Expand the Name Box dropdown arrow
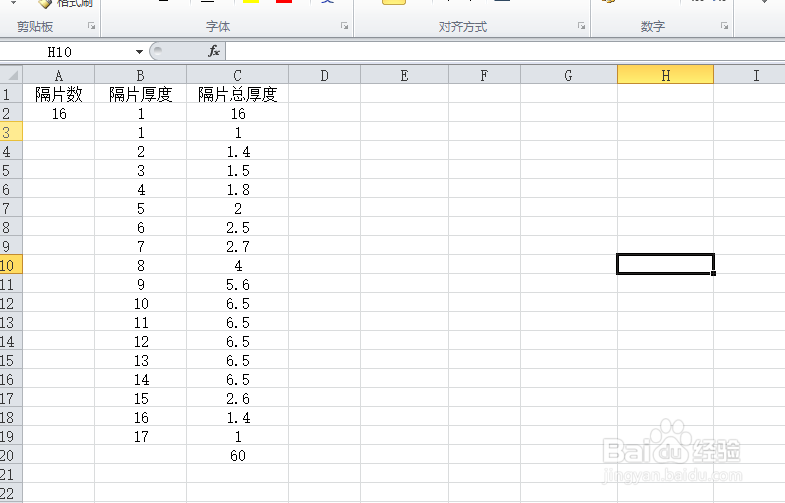The width and height of the screenshot is (785, 503). [x=139, y=52]
